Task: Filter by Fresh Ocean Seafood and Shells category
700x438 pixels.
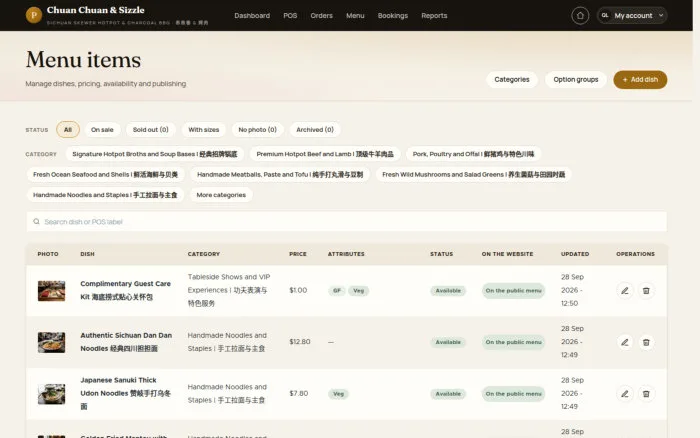Action: point(105,175)
